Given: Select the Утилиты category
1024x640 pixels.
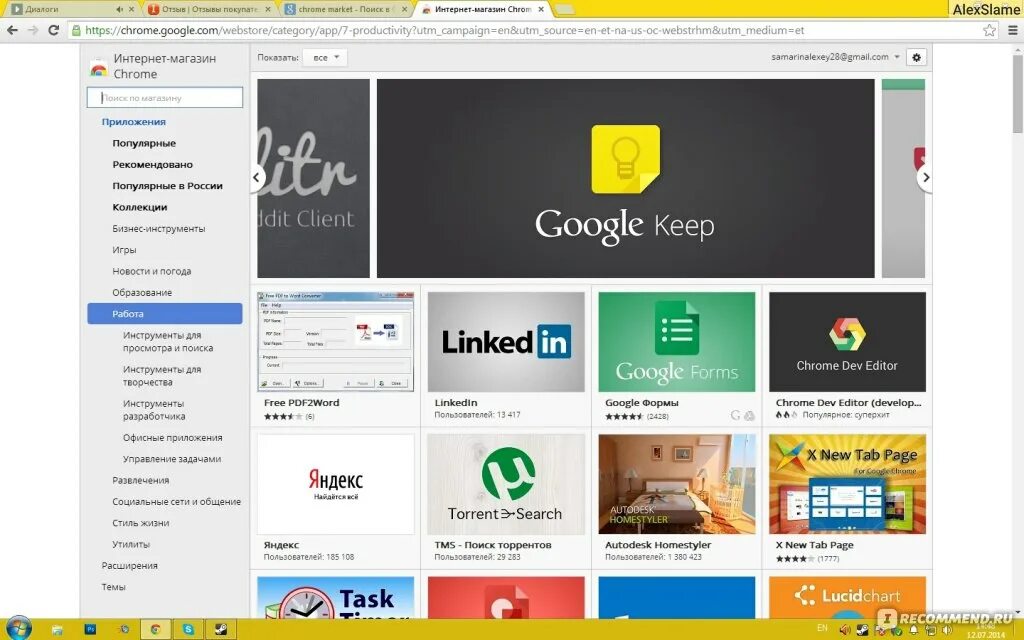Looking at the screenshot, I should click(131, 544).
